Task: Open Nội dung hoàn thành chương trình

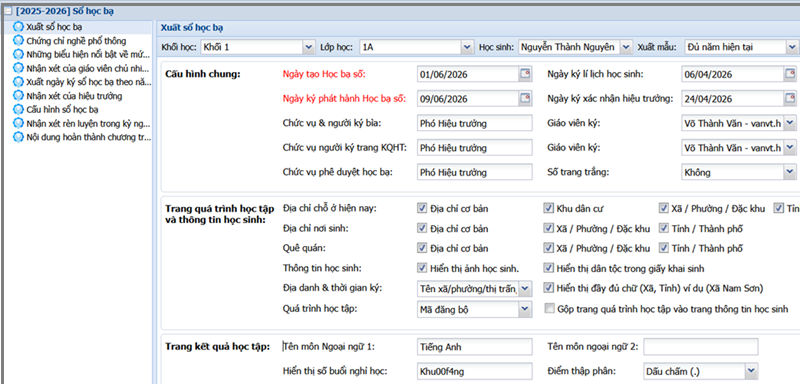Action: [x=88, y=137]
